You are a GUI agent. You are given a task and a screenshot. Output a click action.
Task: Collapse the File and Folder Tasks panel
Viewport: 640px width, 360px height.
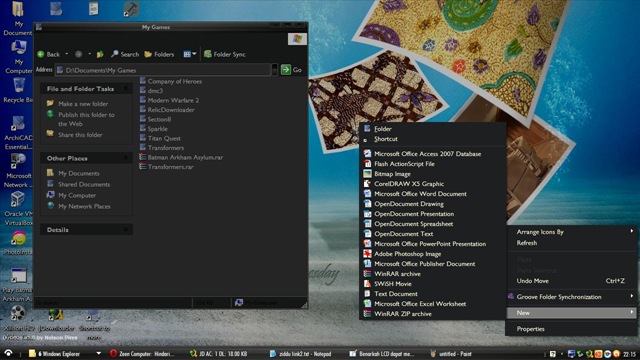[x=125, y=89]
